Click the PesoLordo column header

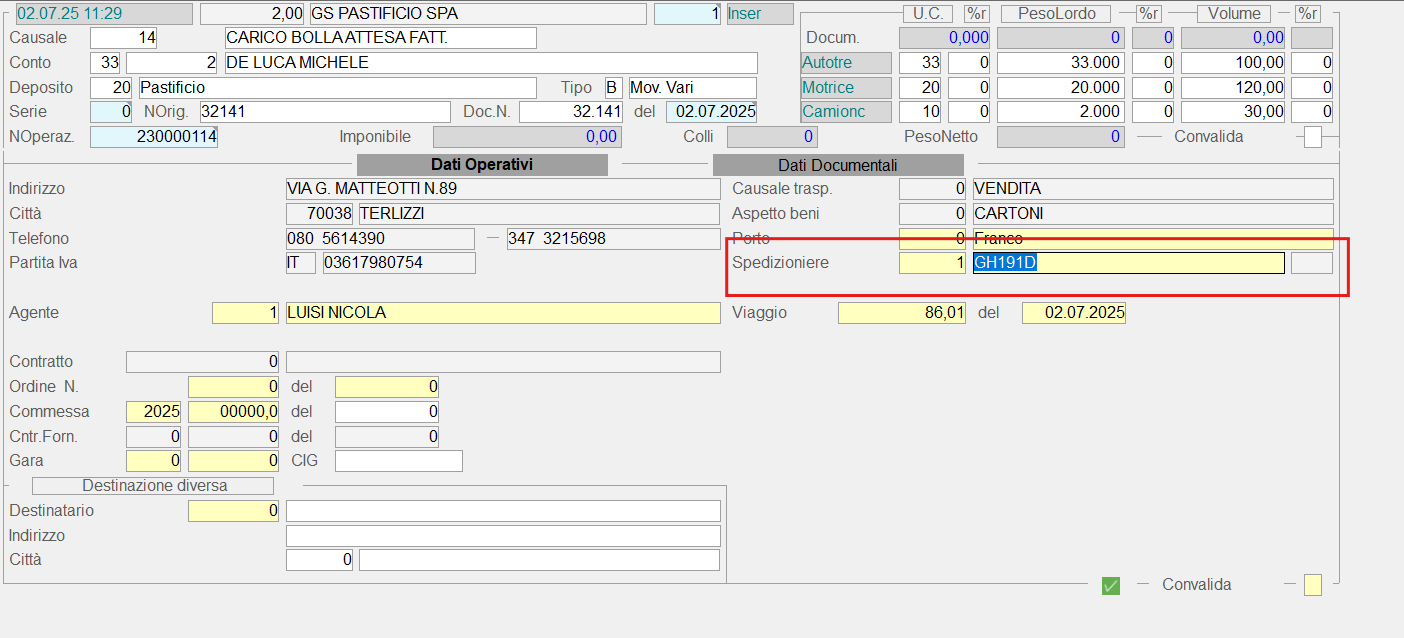pyautogui.click(x=1055, y=14)
